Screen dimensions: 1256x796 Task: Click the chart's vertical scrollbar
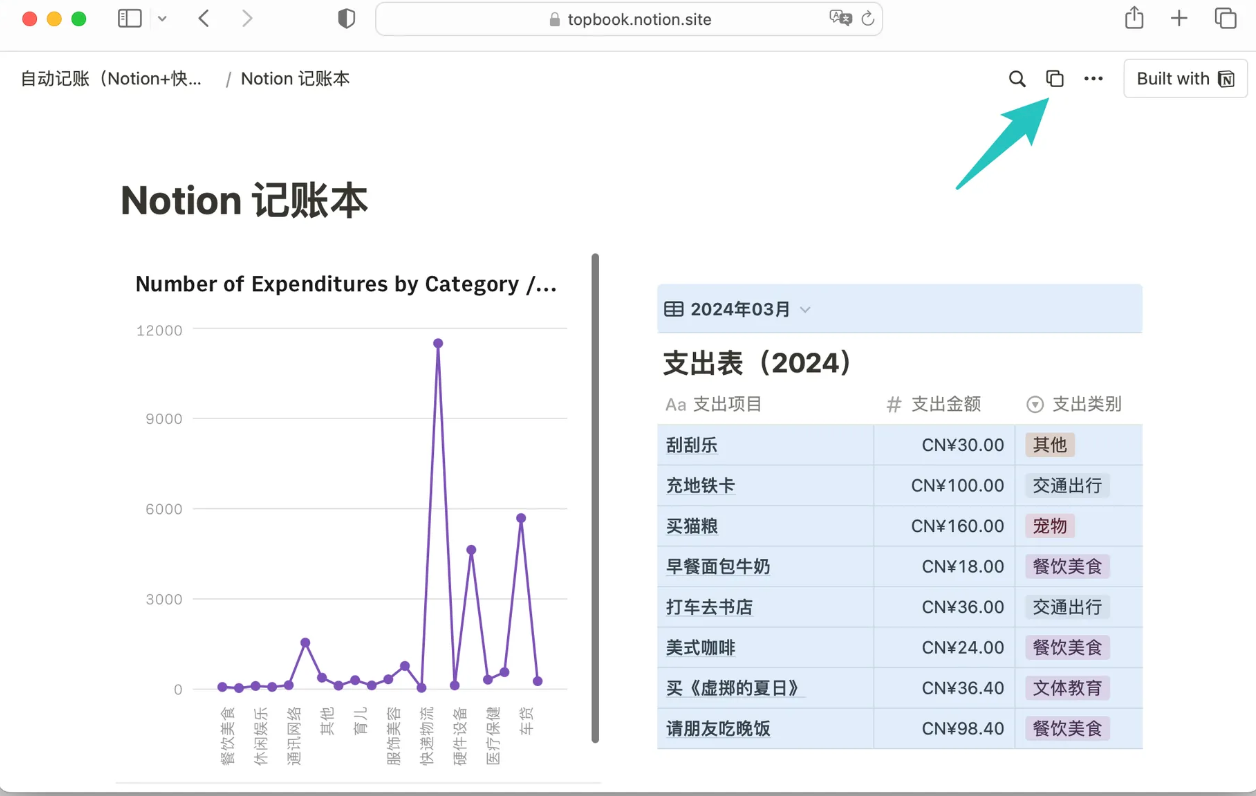point(596,498)
